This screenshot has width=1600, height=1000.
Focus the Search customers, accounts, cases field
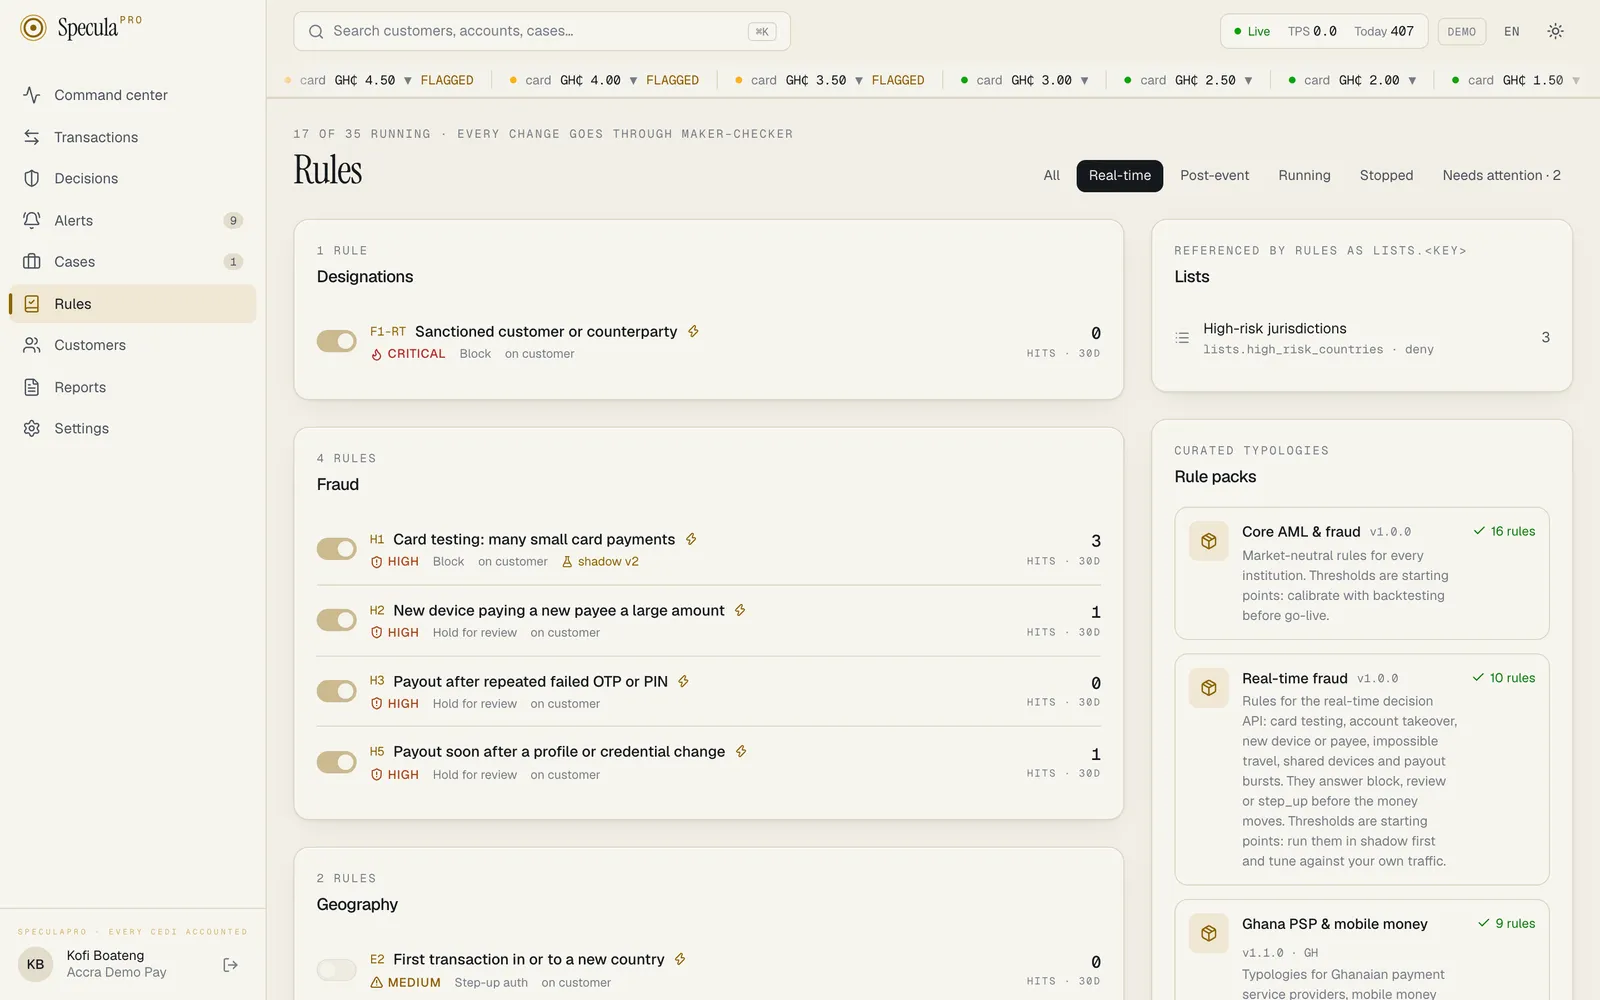(542, 31)
